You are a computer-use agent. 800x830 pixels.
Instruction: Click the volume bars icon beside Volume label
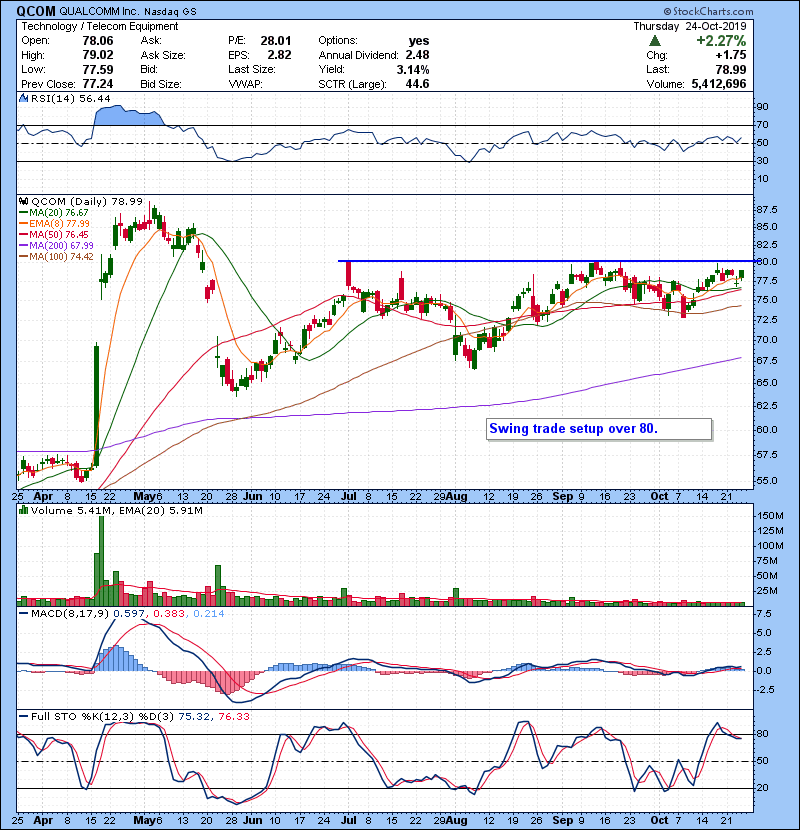coord(23,510)
